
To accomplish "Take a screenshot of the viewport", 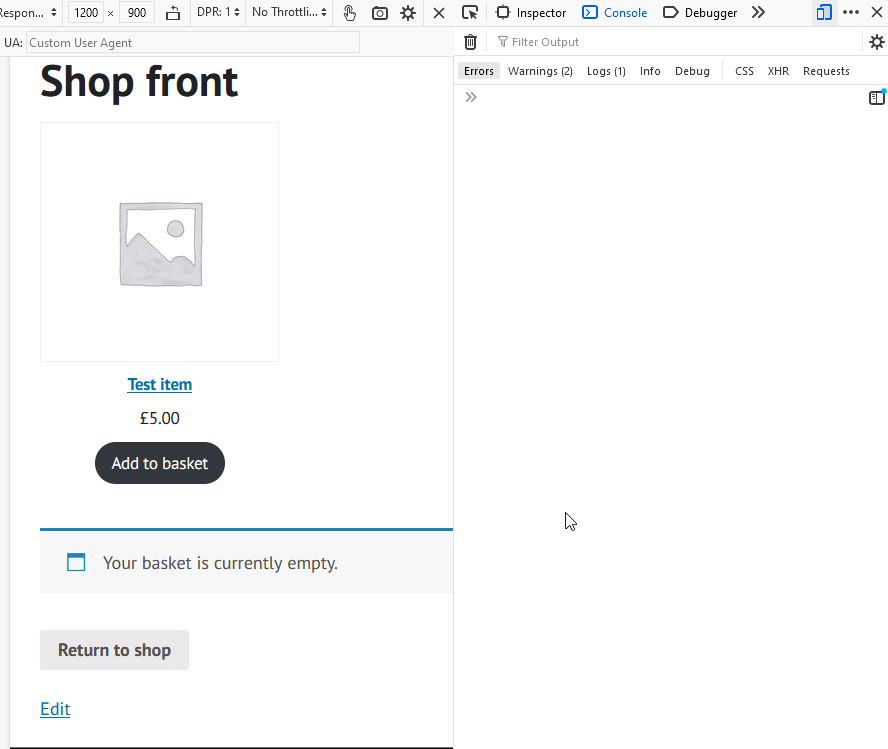I will click(x=379, y=12).
